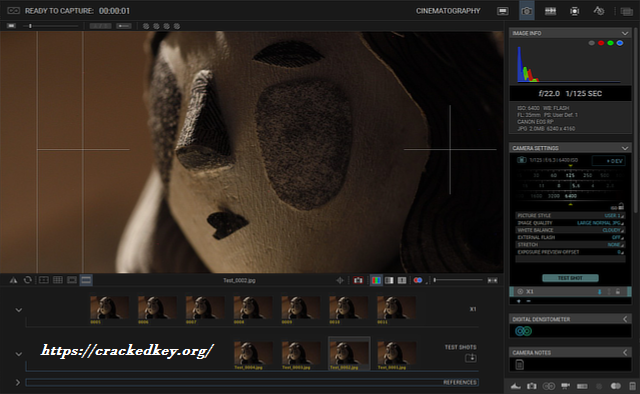The width and height of the screenshot is (640, 394).
Task: Toggle the X1 exposure enable circle
Action: (x=520, y=292)
